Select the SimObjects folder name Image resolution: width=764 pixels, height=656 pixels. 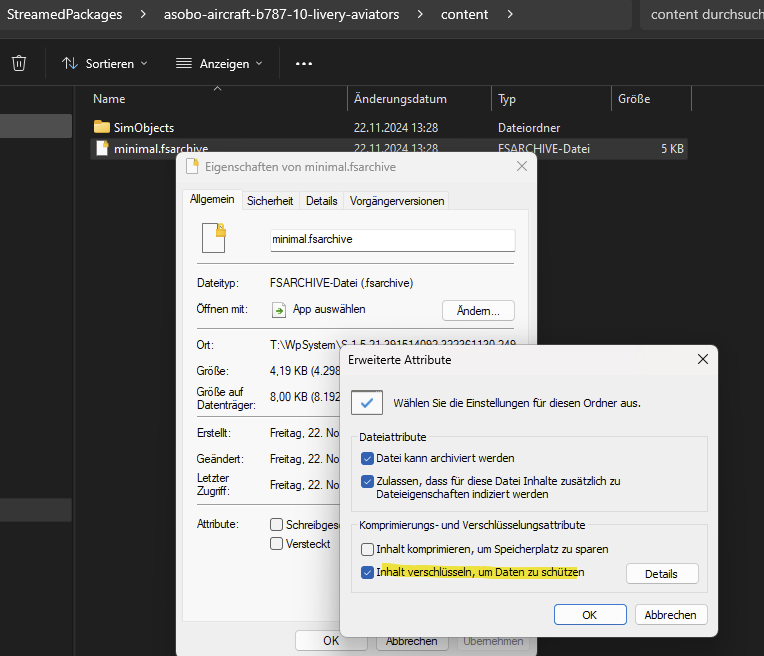(x=144, y=127)
